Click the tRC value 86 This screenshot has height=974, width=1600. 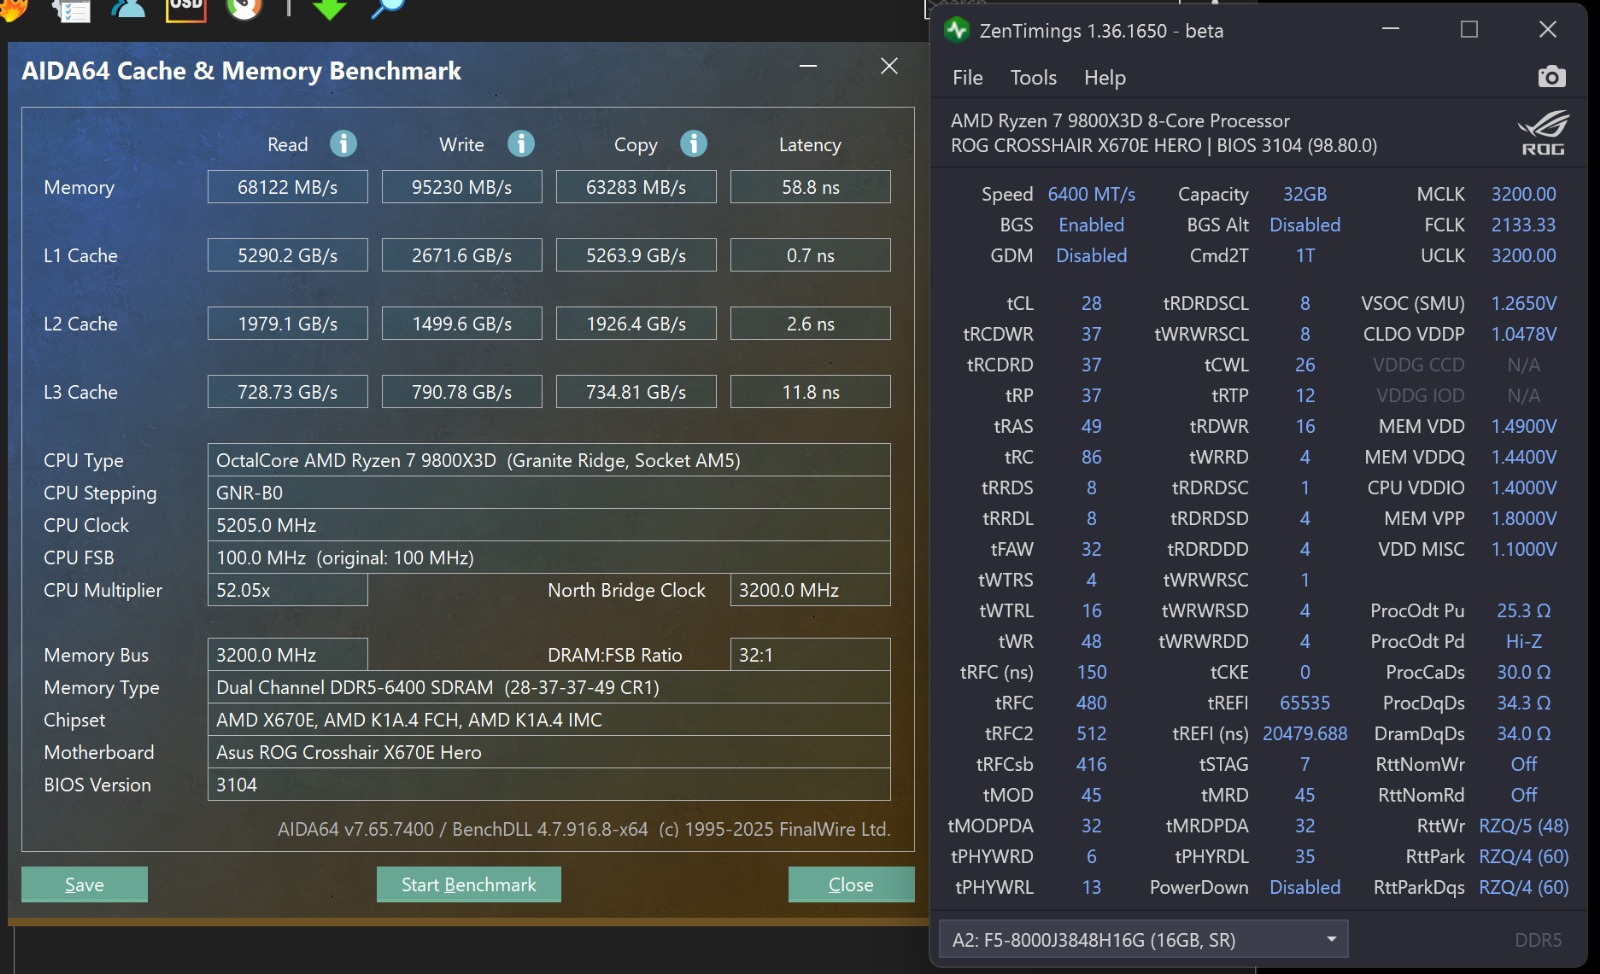point(1091,457)
